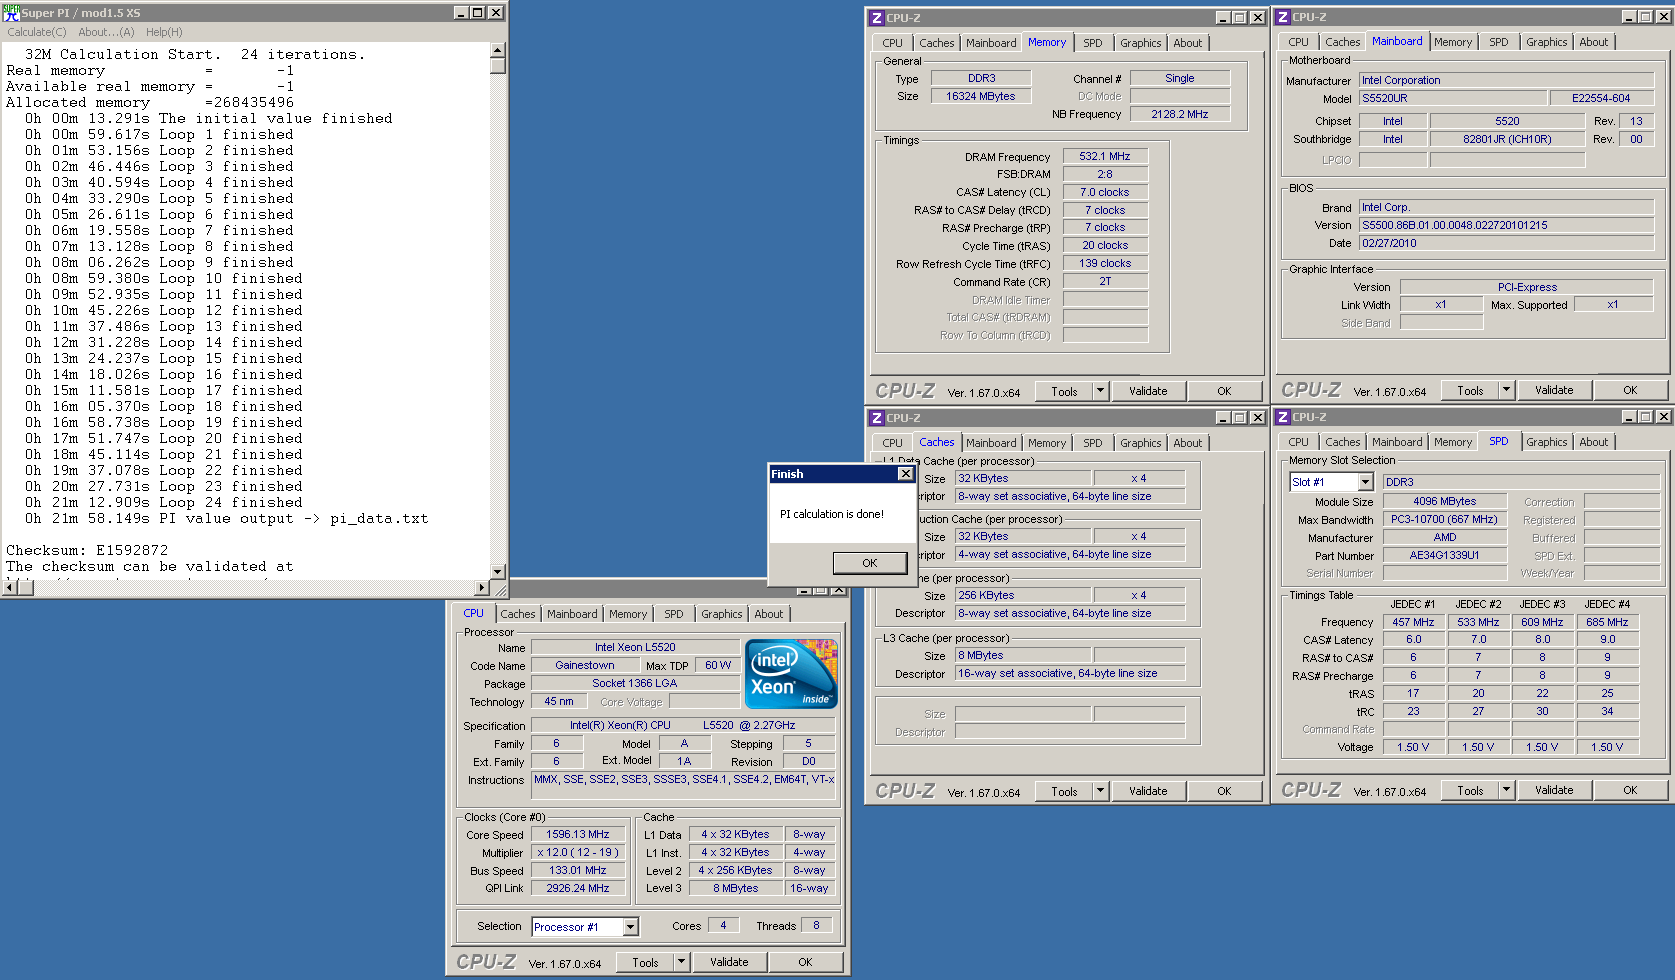The image size is (1675, 980).
Task: Open the Calculate(C) menu in Super PI
Action: 37,32
